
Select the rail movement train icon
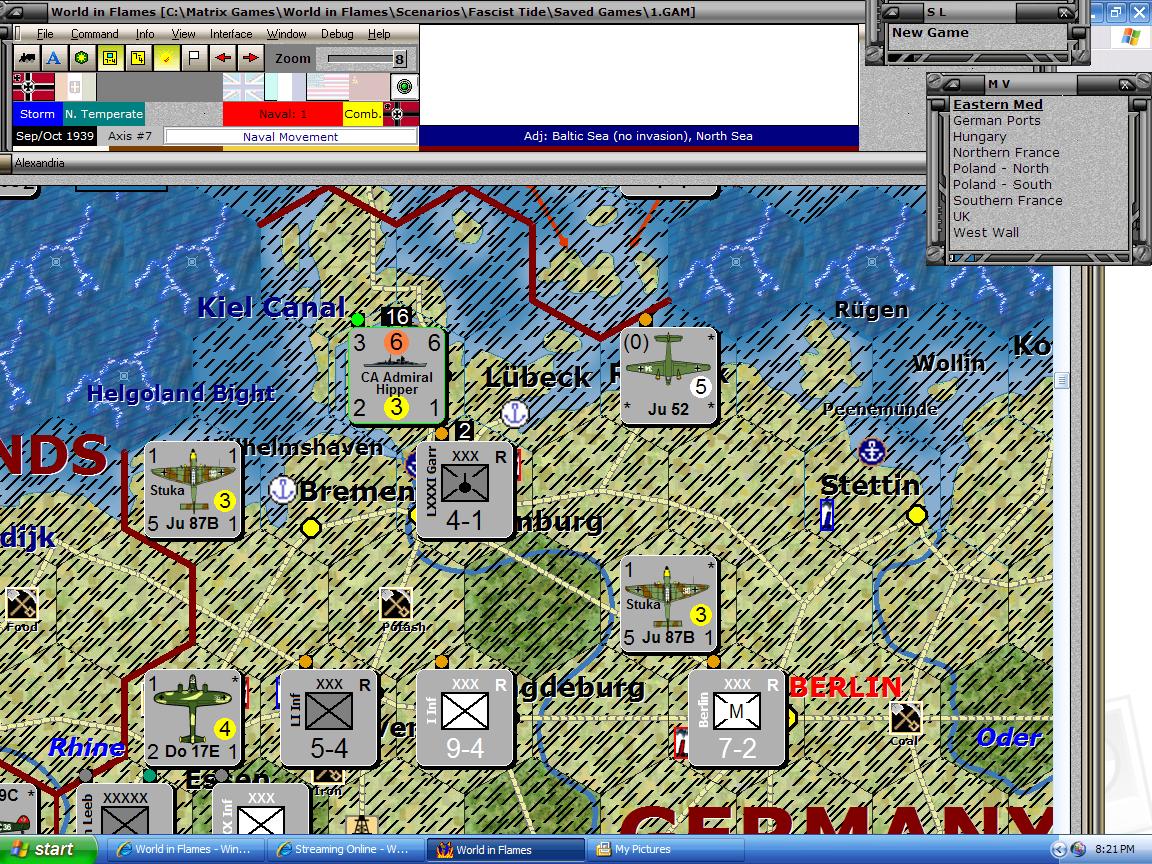[25, 57]
